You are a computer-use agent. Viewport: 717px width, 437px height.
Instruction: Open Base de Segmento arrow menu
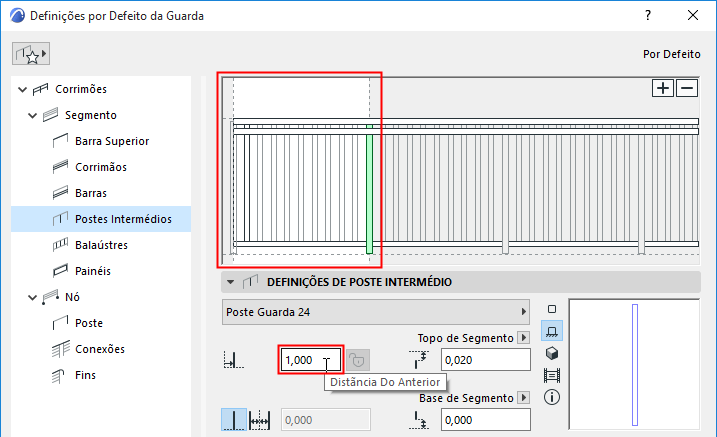point(524,398)
